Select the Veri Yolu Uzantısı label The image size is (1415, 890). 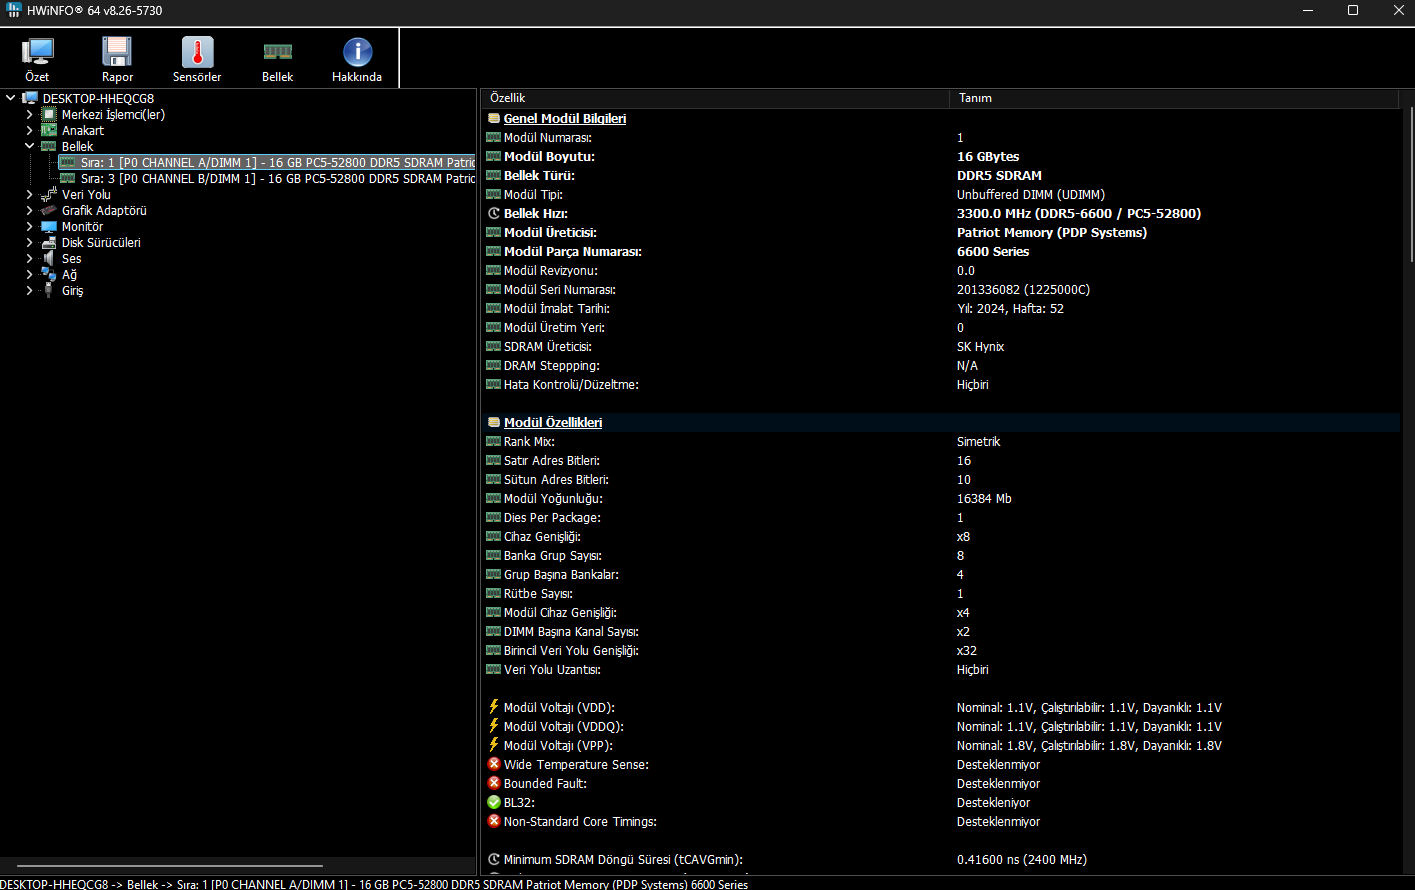[x=552, y=669]
